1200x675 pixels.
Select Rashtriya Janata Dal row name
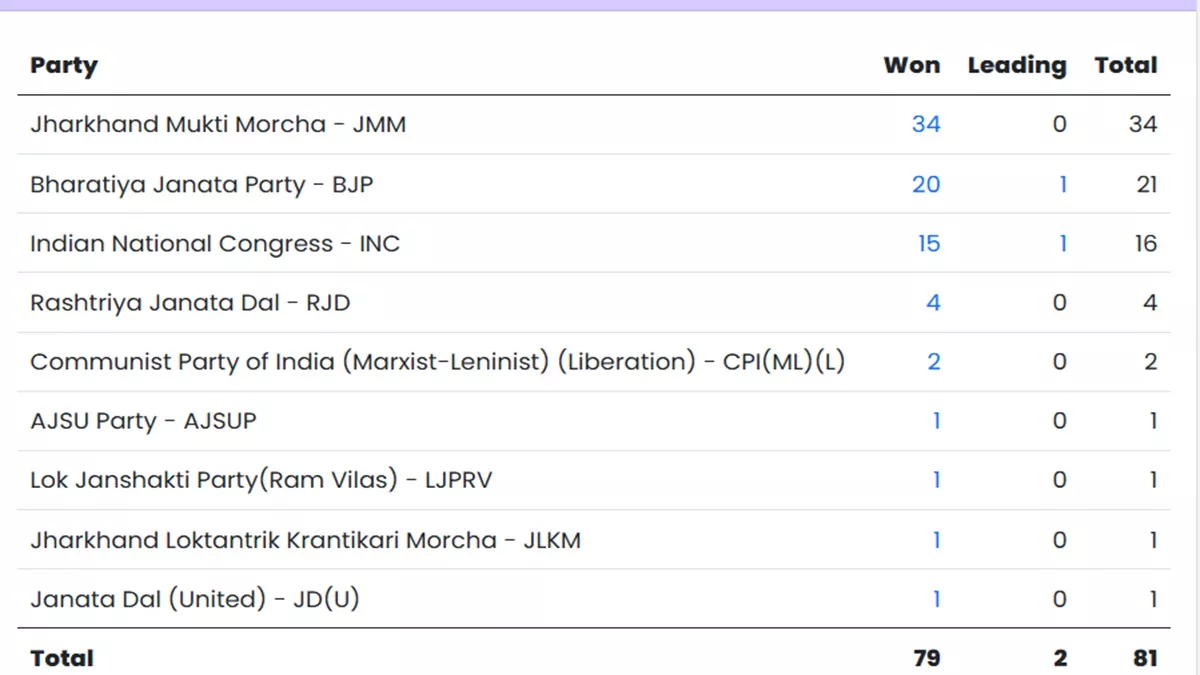[x=190, y=302]
